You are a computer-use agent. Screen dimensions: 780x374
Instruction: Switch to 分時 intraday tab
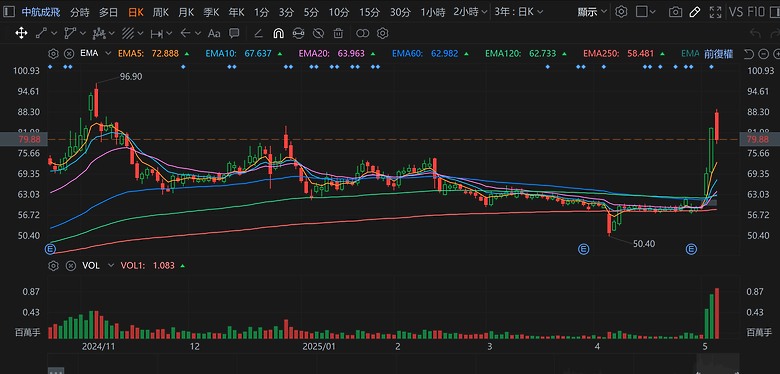80,12
